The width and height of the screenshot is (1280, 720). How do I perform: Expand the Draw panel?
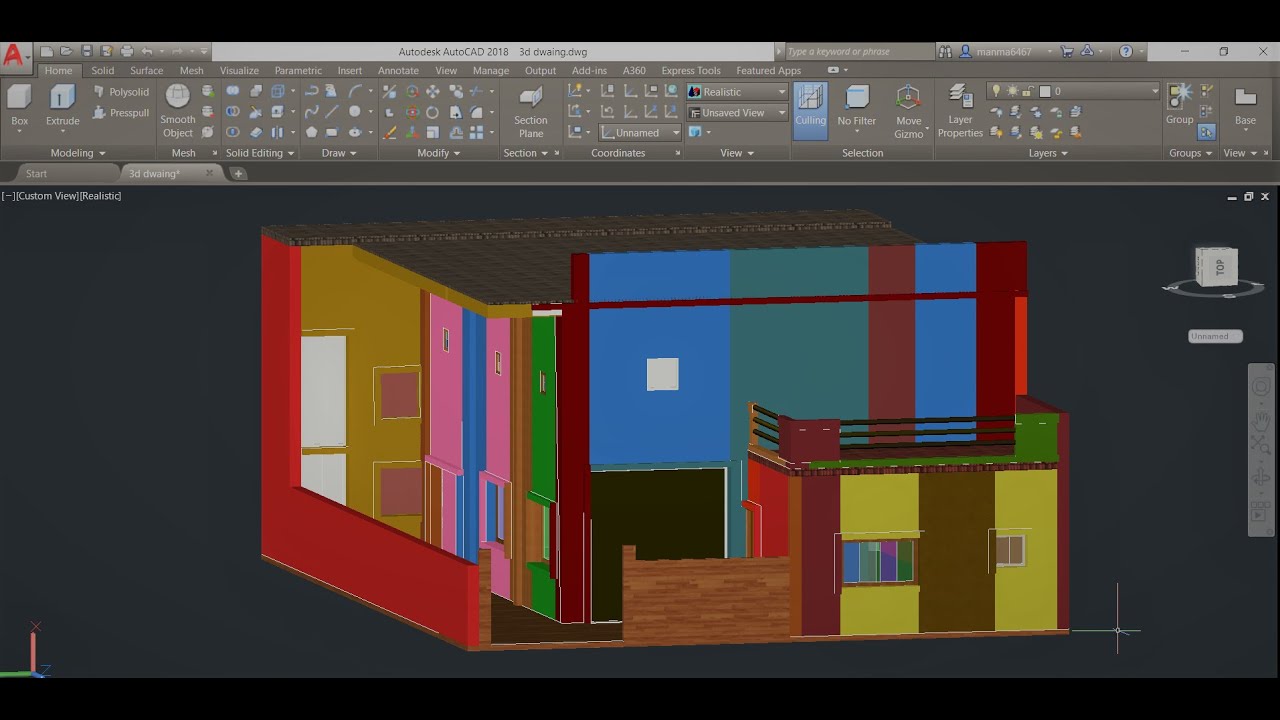point(339,153)
